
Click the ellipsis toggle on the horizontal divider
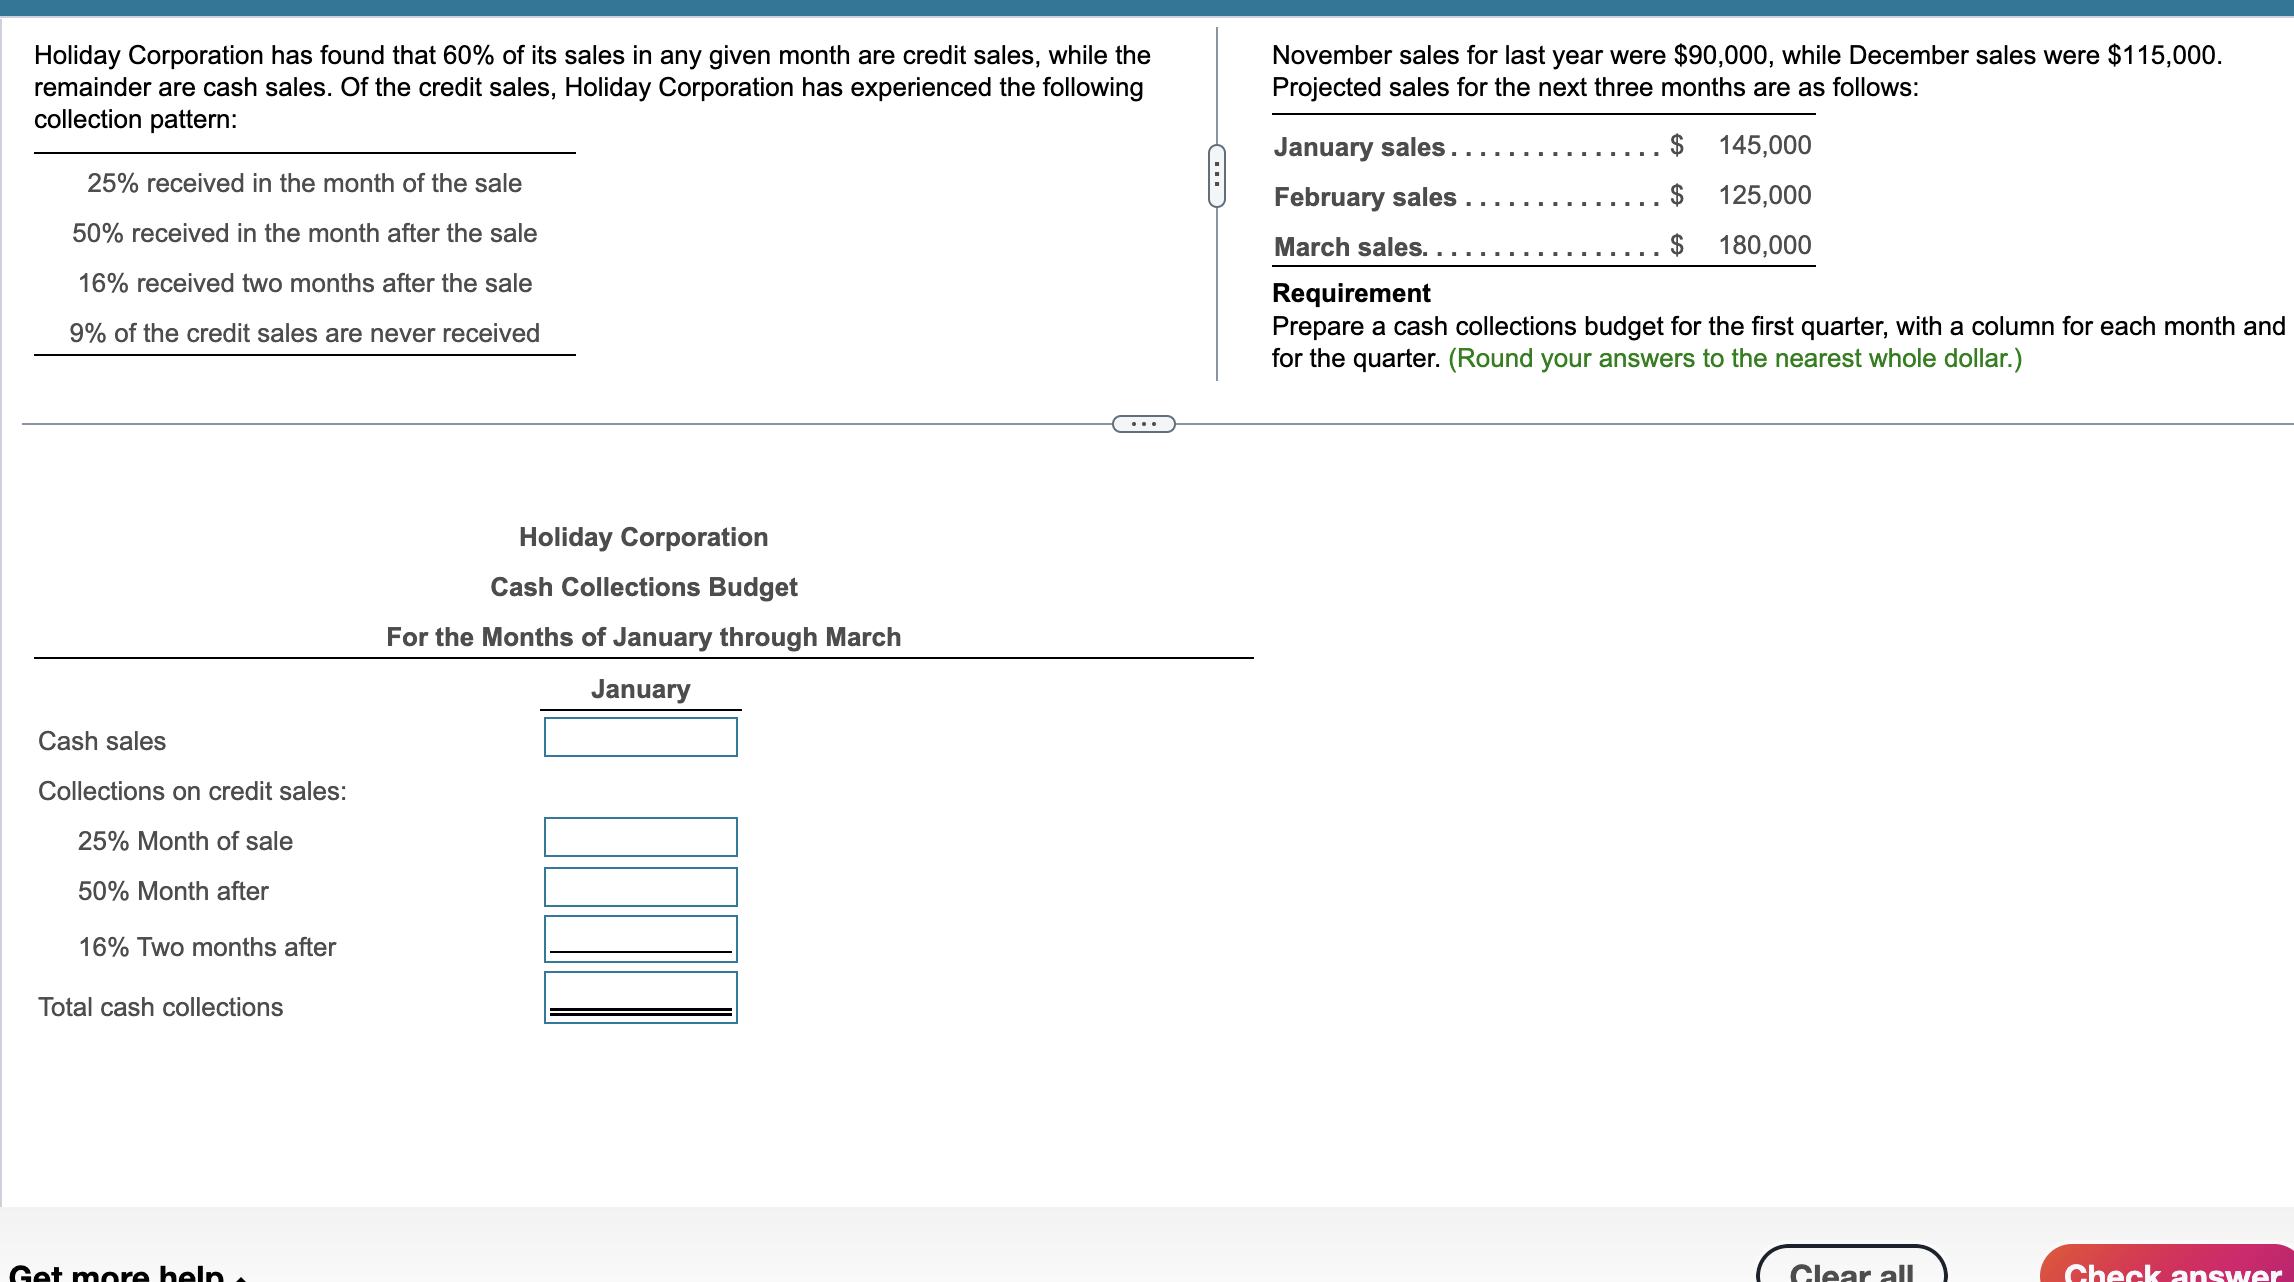point(1143,424)
